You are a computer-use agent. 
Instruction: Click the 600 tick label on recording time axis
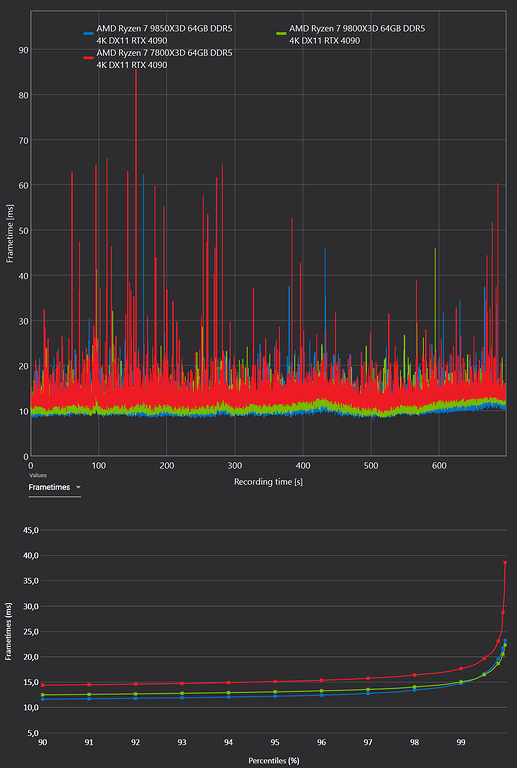[439, 465]
